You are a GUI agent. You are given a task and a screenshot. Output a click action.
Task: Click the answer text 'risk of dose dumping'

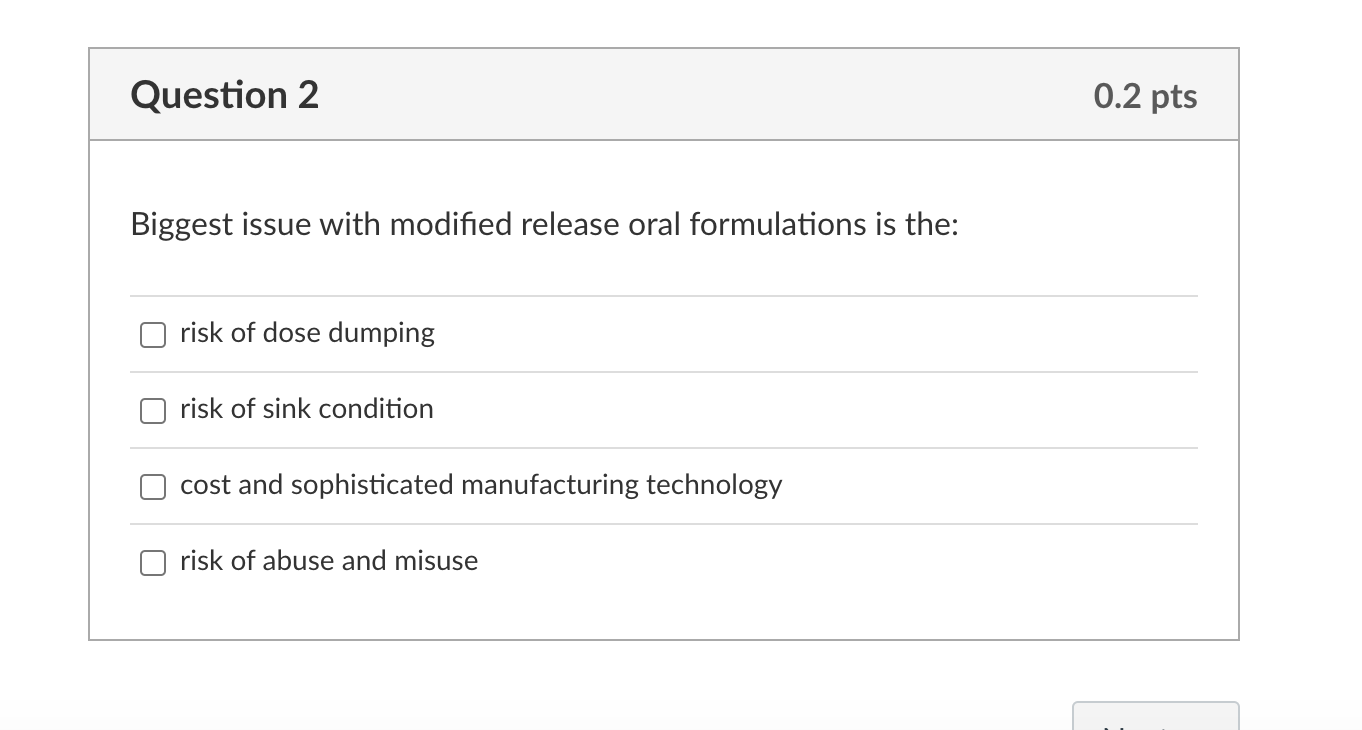(x=307, y=333)
